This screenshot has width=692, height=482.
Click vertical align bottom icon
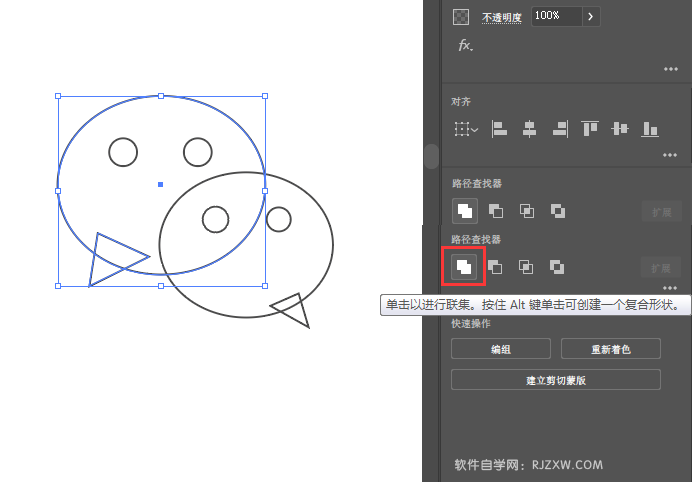[x=650, y=129]
